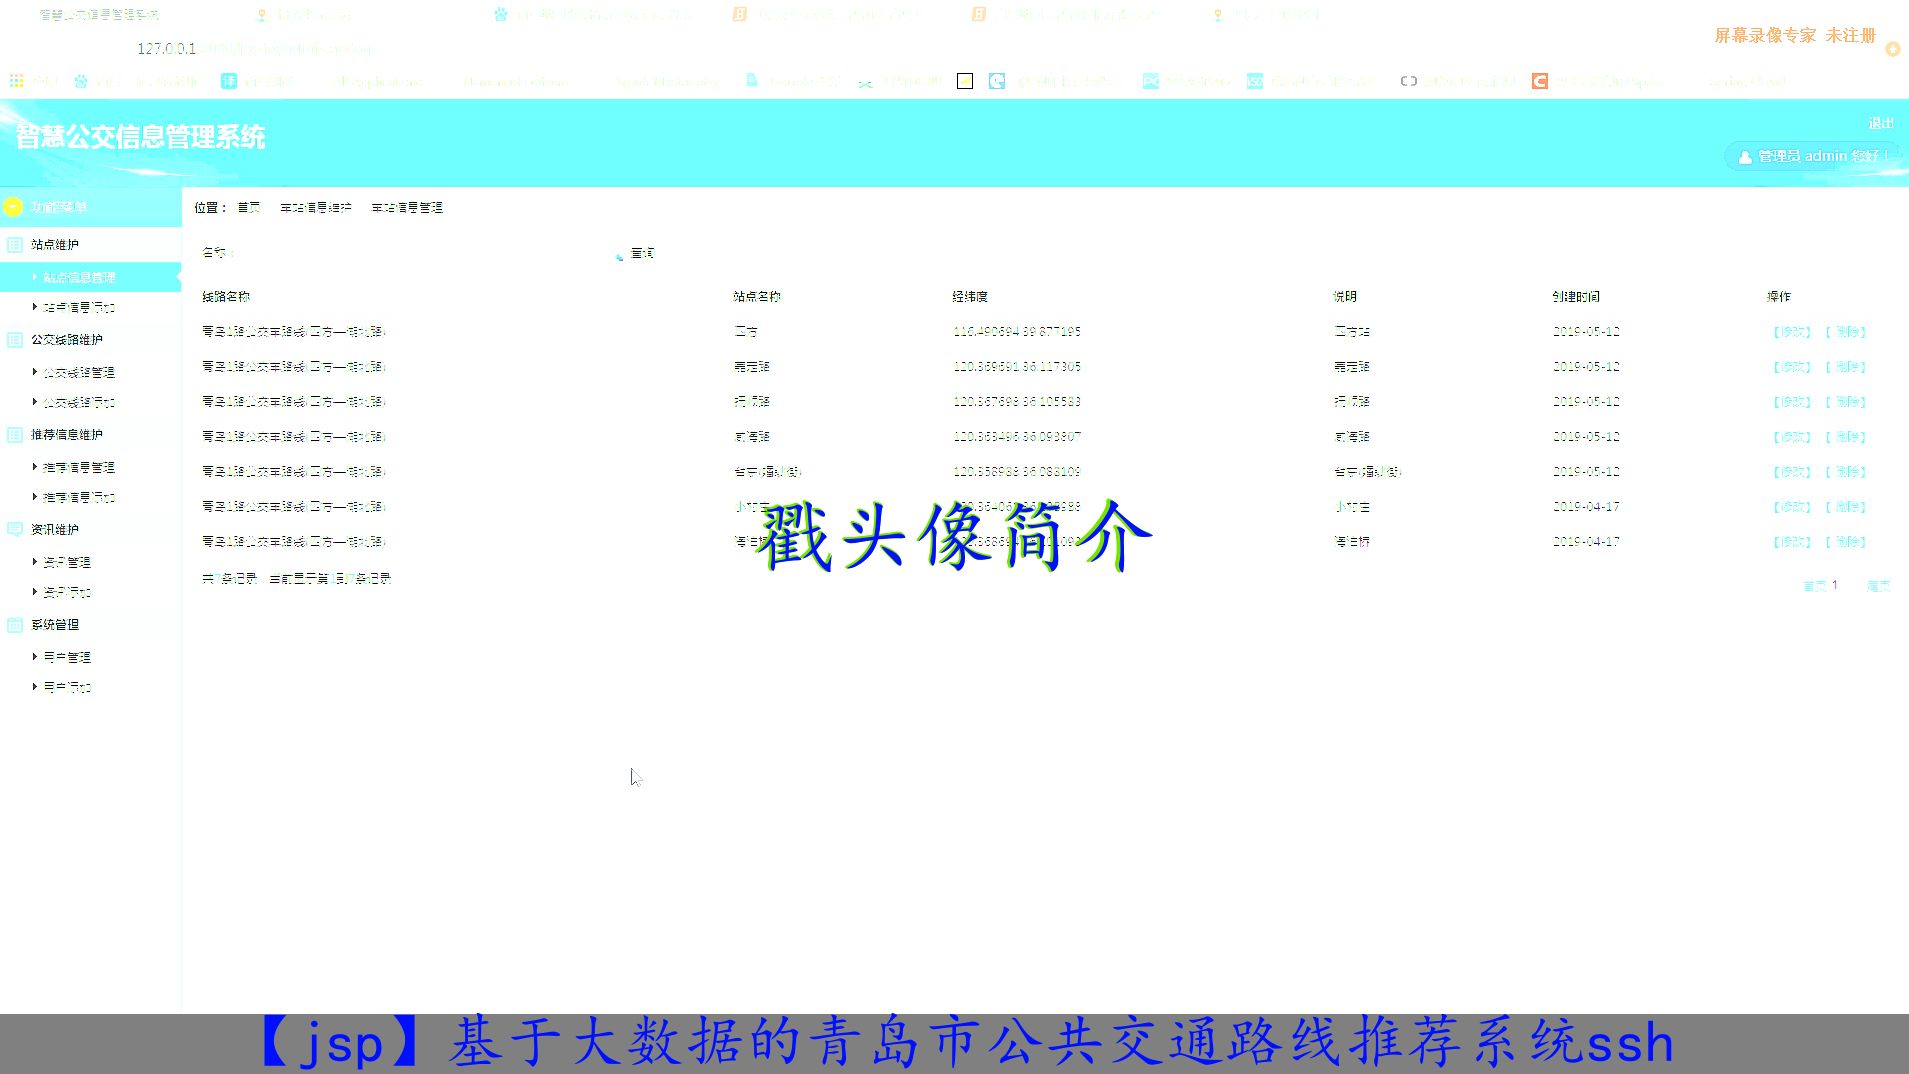Click 修改 for the row with 120.367699
This screenshot has height=1074, width=1909.
1792,402
